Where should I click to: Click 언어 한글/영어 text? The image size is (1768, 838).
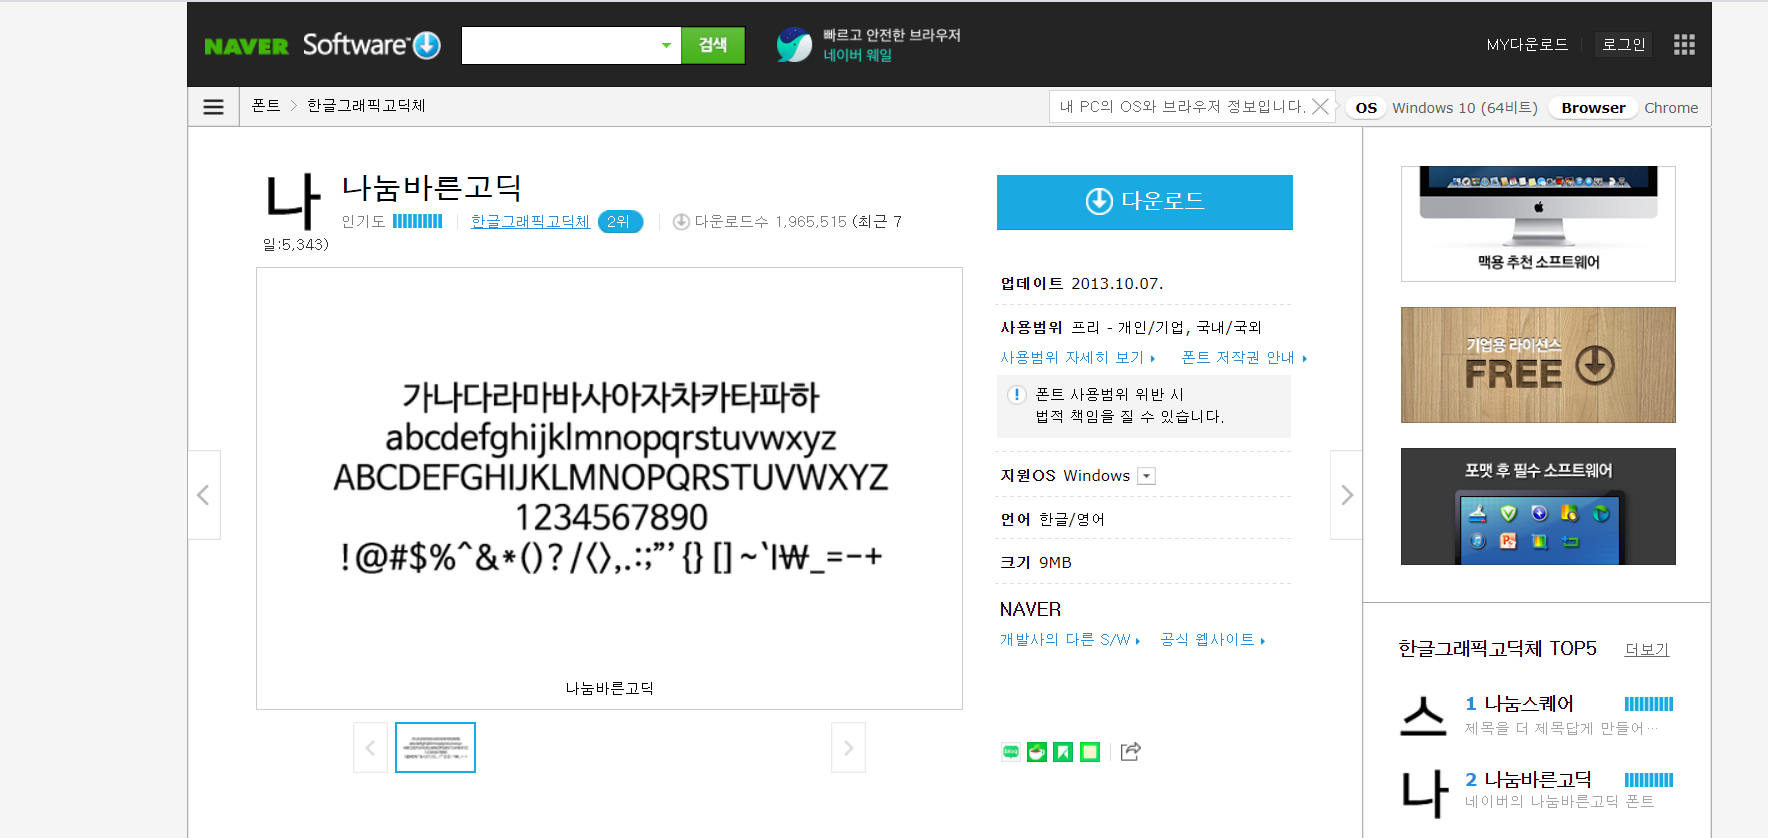tap(1053, 519)
